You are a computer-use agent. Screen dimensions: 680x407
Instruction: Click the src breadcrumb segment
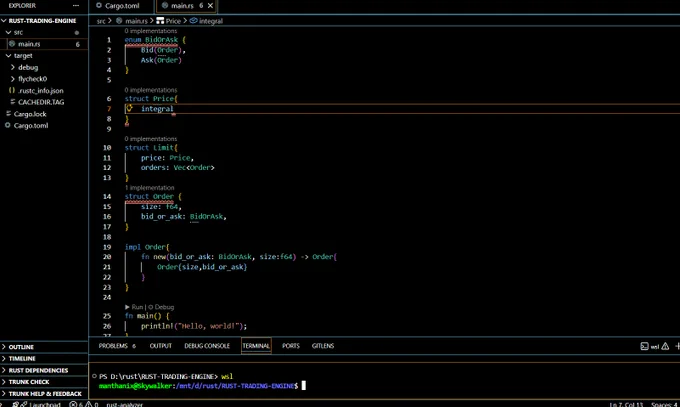101,21
